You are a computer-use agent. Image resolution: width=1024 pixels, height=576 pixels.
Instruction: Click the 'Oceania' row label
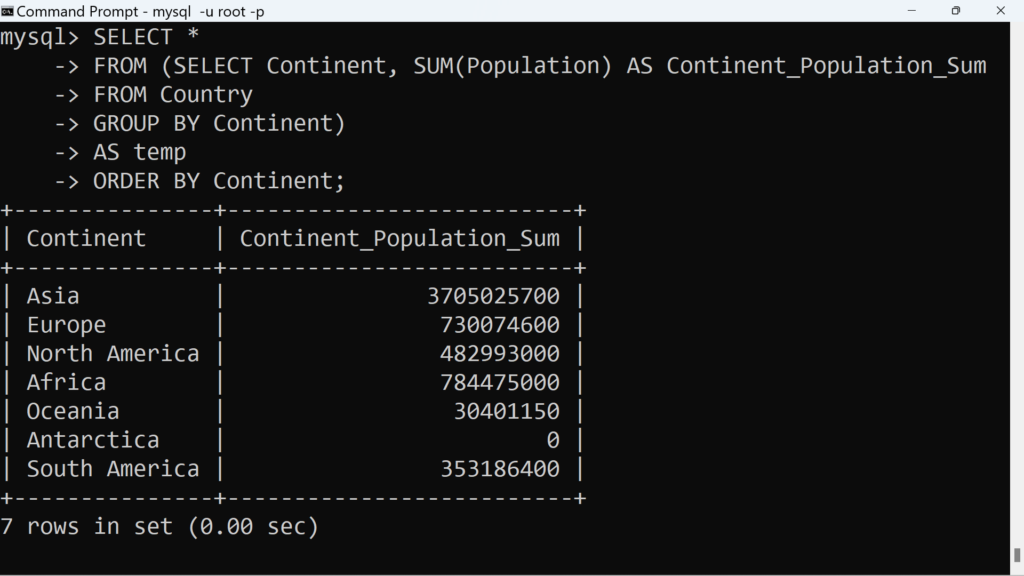(x=73, y=411)
